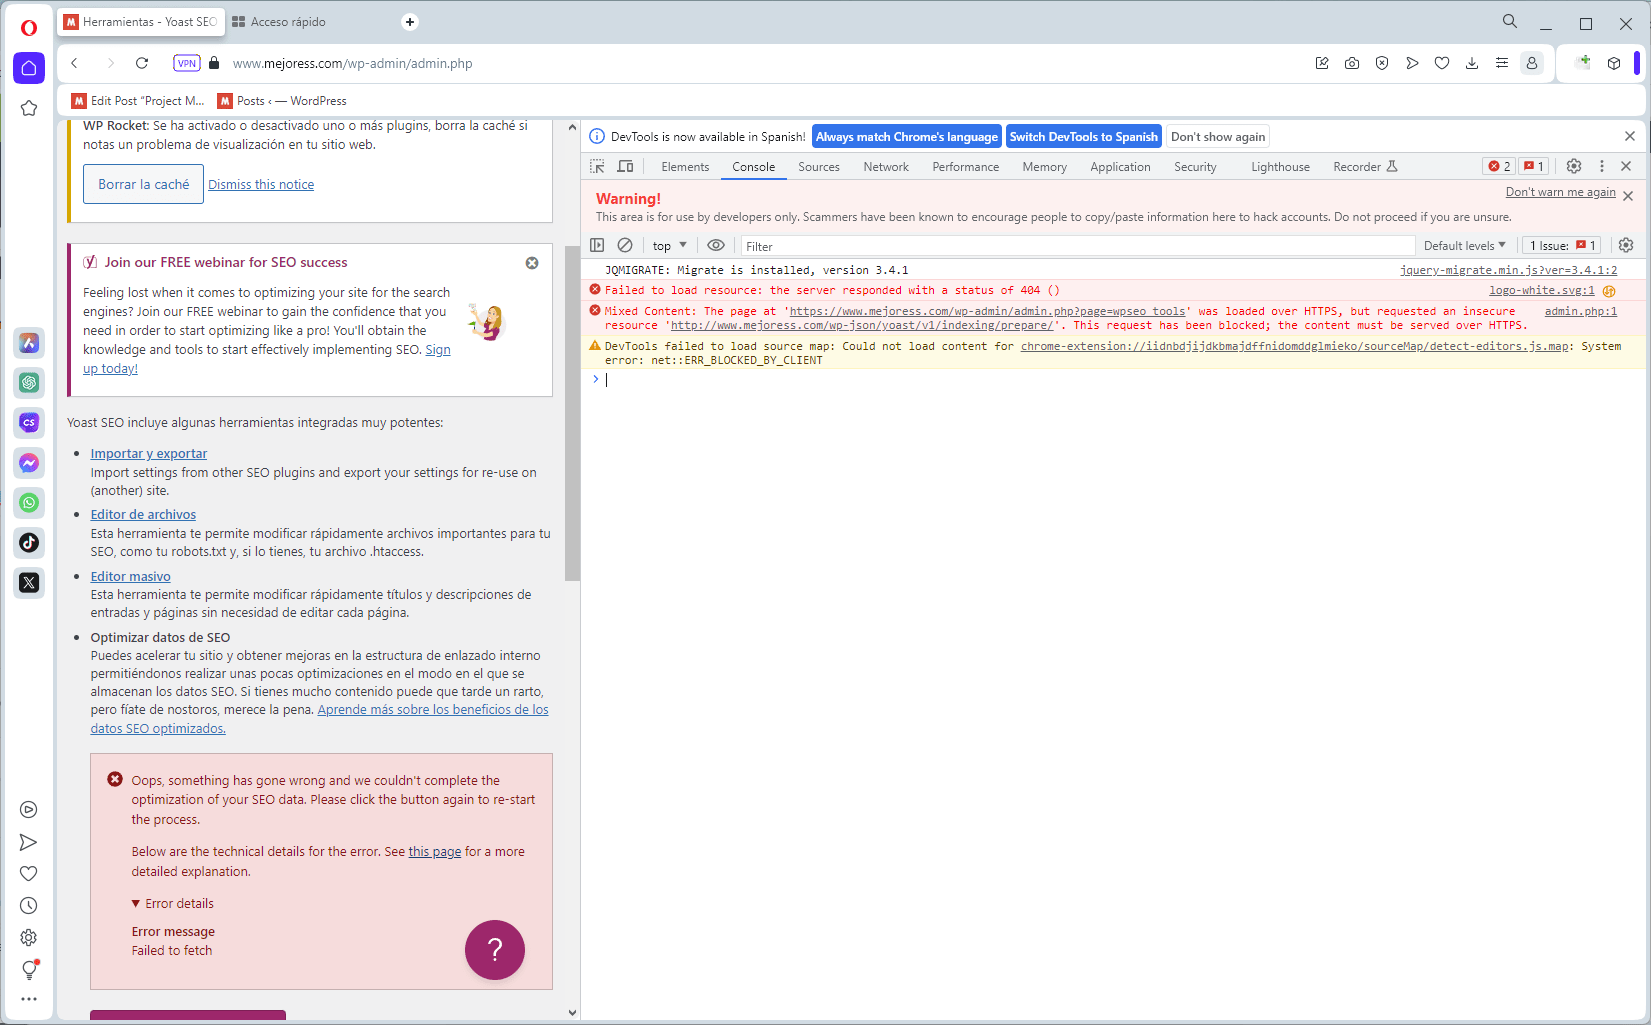Open downloads icon in toolbar
Image resolution: width=1651 pixels, height=1025 pixels.
pyautogui.click(x=1472, y=63)
